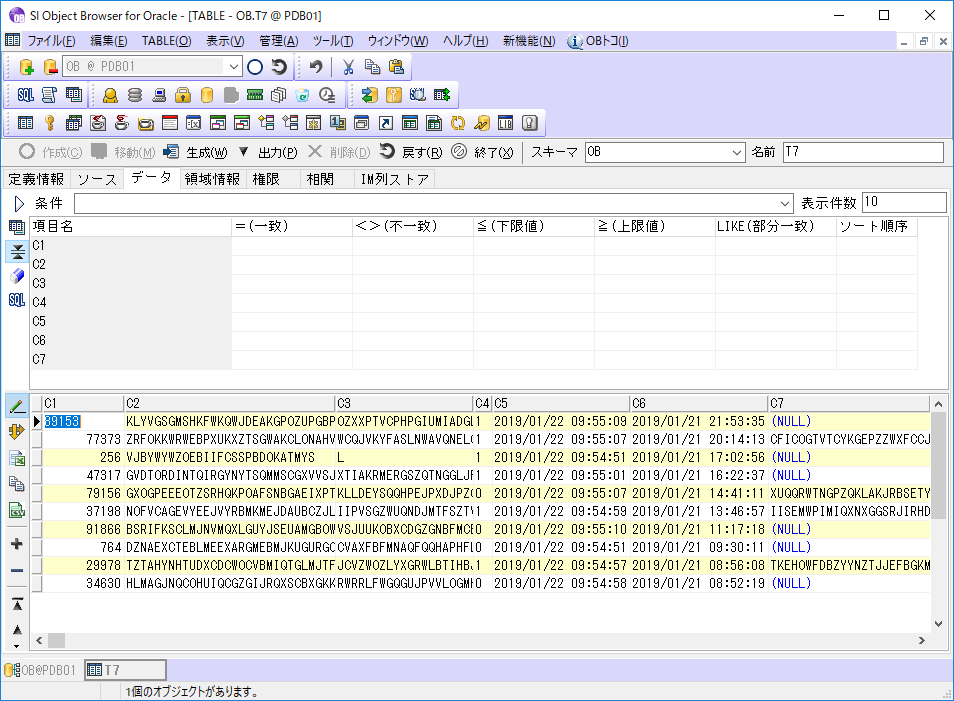Open the OB @ PDB01 connection dropdown
This screenshot has height=701, width=954.
(x=234, y=67)
